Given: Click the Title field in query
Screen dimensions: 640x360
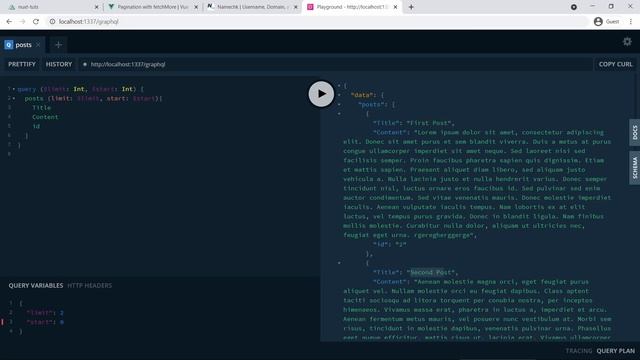Looking at the screenshot, I should pos(42,107).
